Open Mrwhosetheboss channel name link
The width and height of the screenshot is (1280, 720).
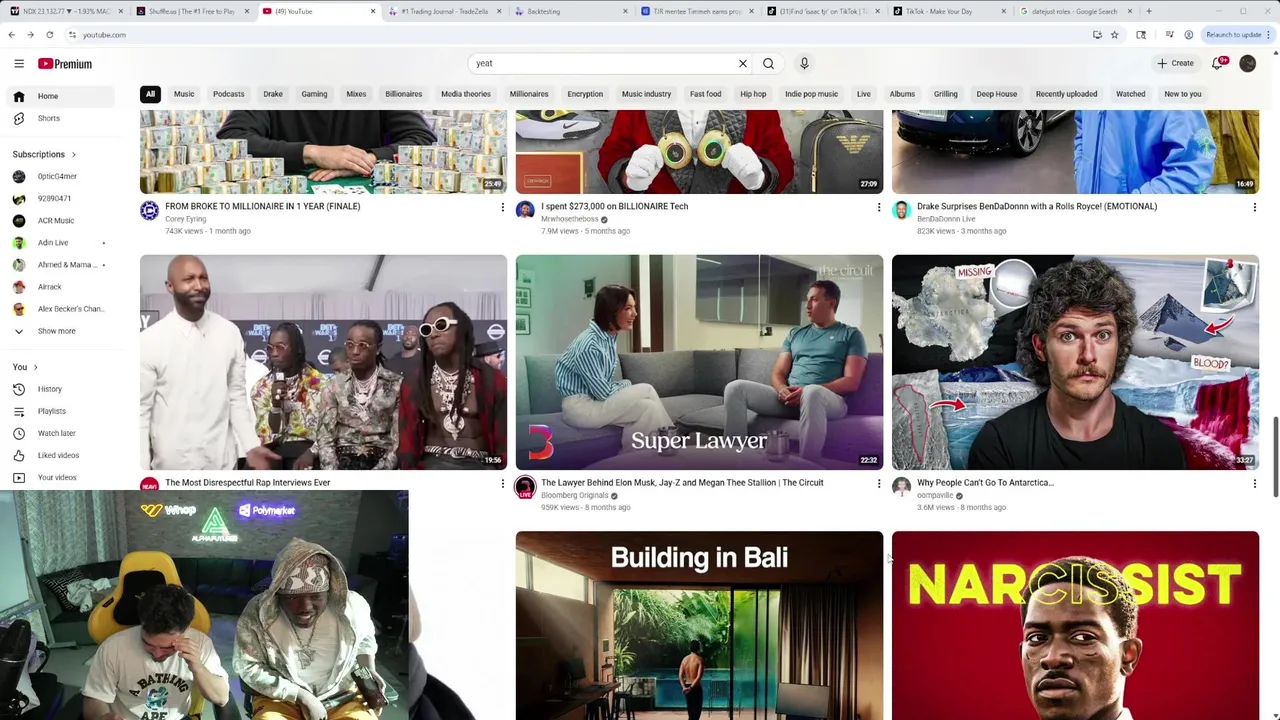pyautogui.click(x=570, y=219)
